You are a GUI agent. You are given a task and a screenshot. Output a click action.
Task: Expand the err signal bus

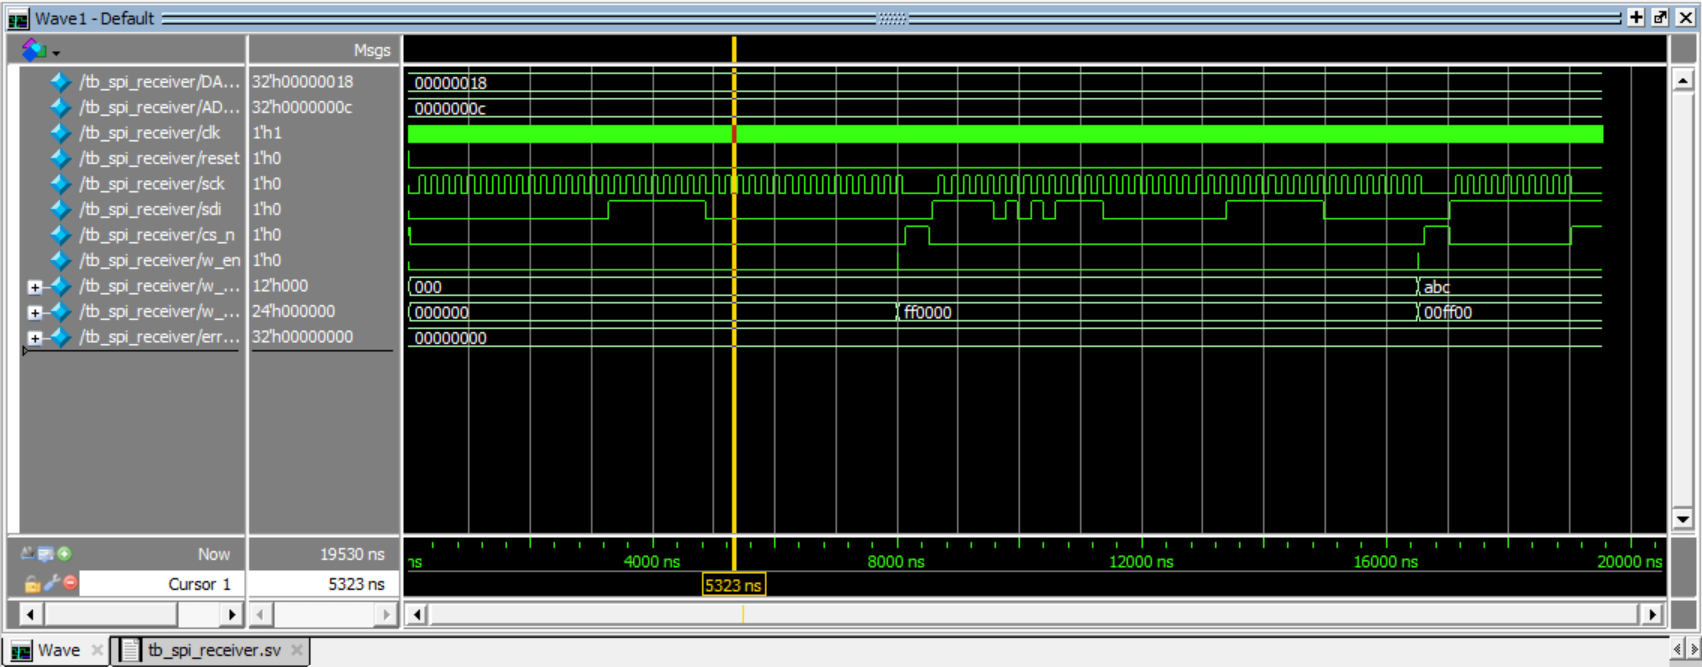34,338
